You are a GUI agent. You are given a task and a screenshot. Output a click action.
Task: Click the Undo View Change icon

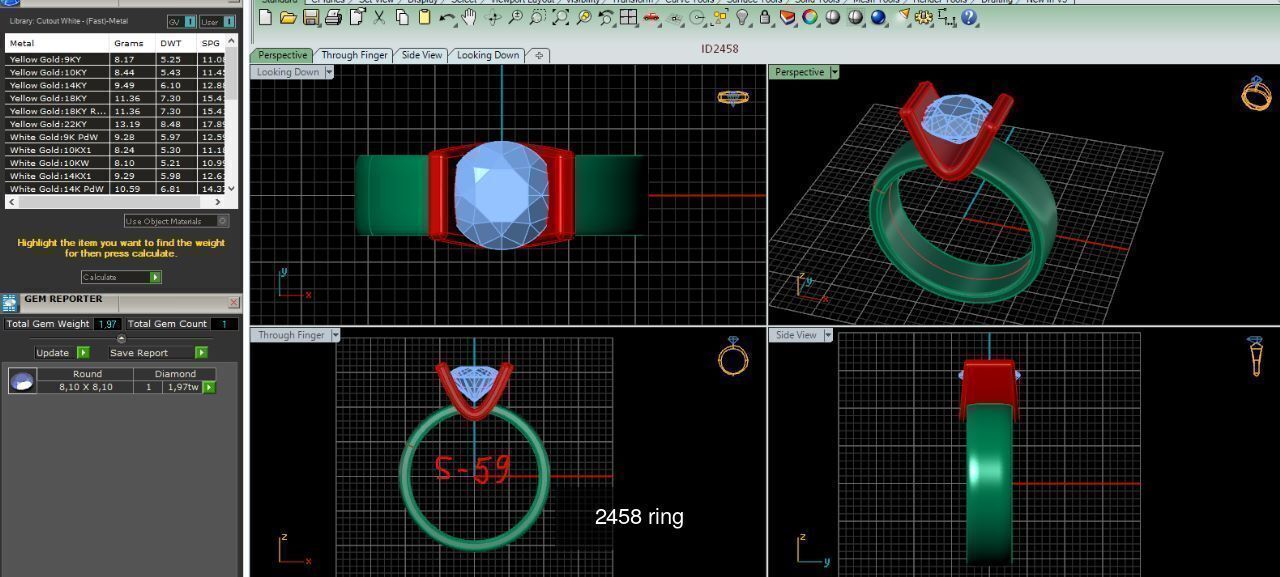pyautogui.click(x=605, y=17)
